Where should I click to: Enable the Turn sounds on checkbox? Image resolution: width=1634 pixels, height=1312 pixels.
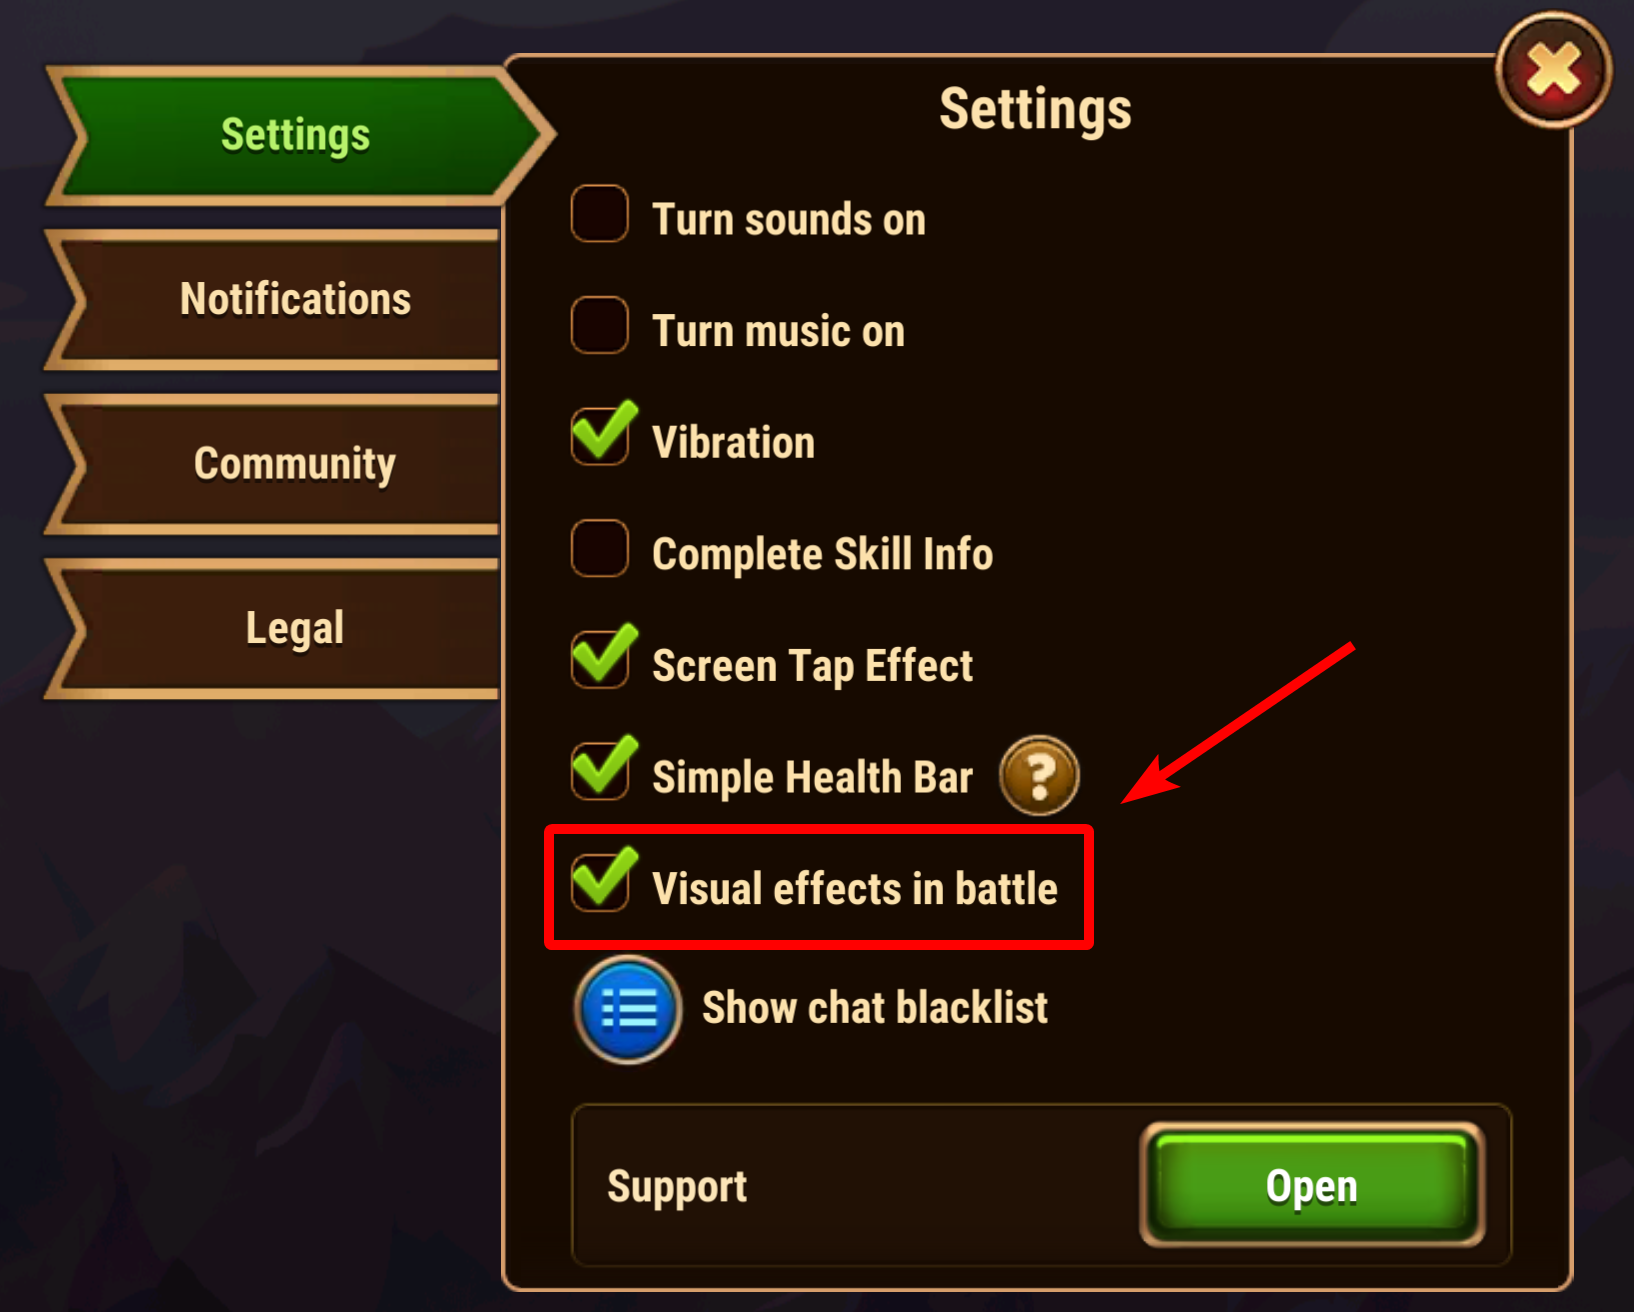(600, 213)
